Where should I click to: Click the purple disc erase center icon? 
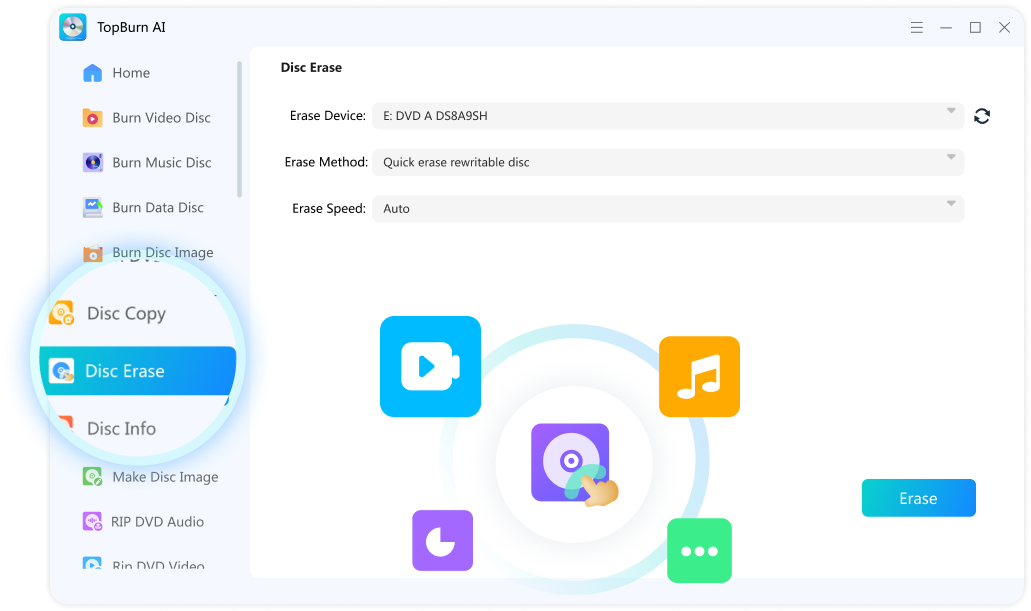click(x=570, y=461)
